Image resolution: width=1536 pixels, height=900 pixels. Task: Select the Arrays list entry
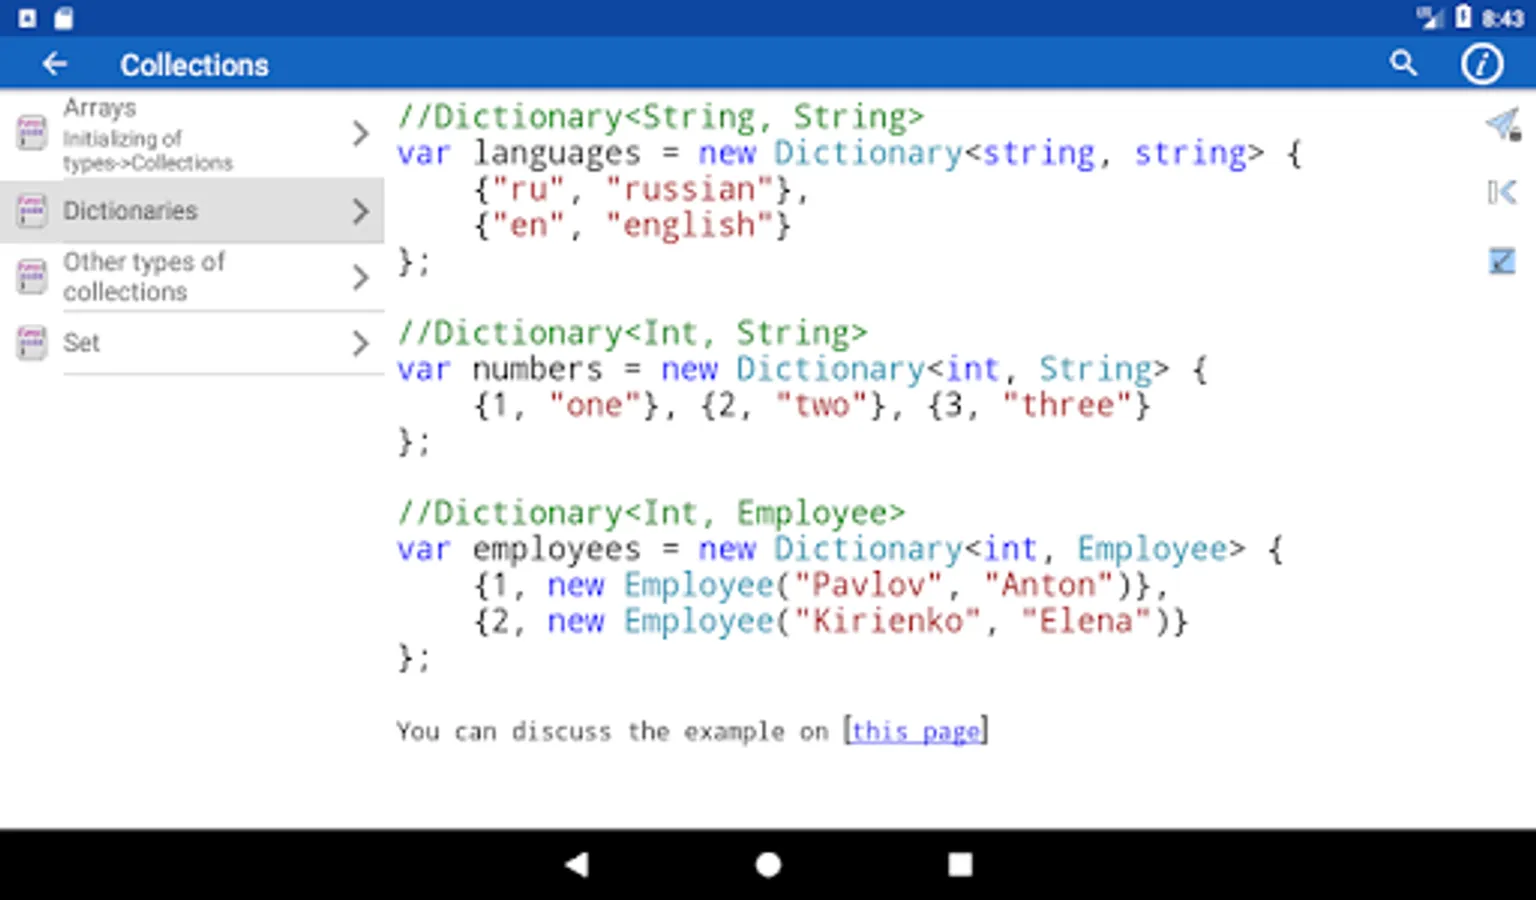coord(192,134)
